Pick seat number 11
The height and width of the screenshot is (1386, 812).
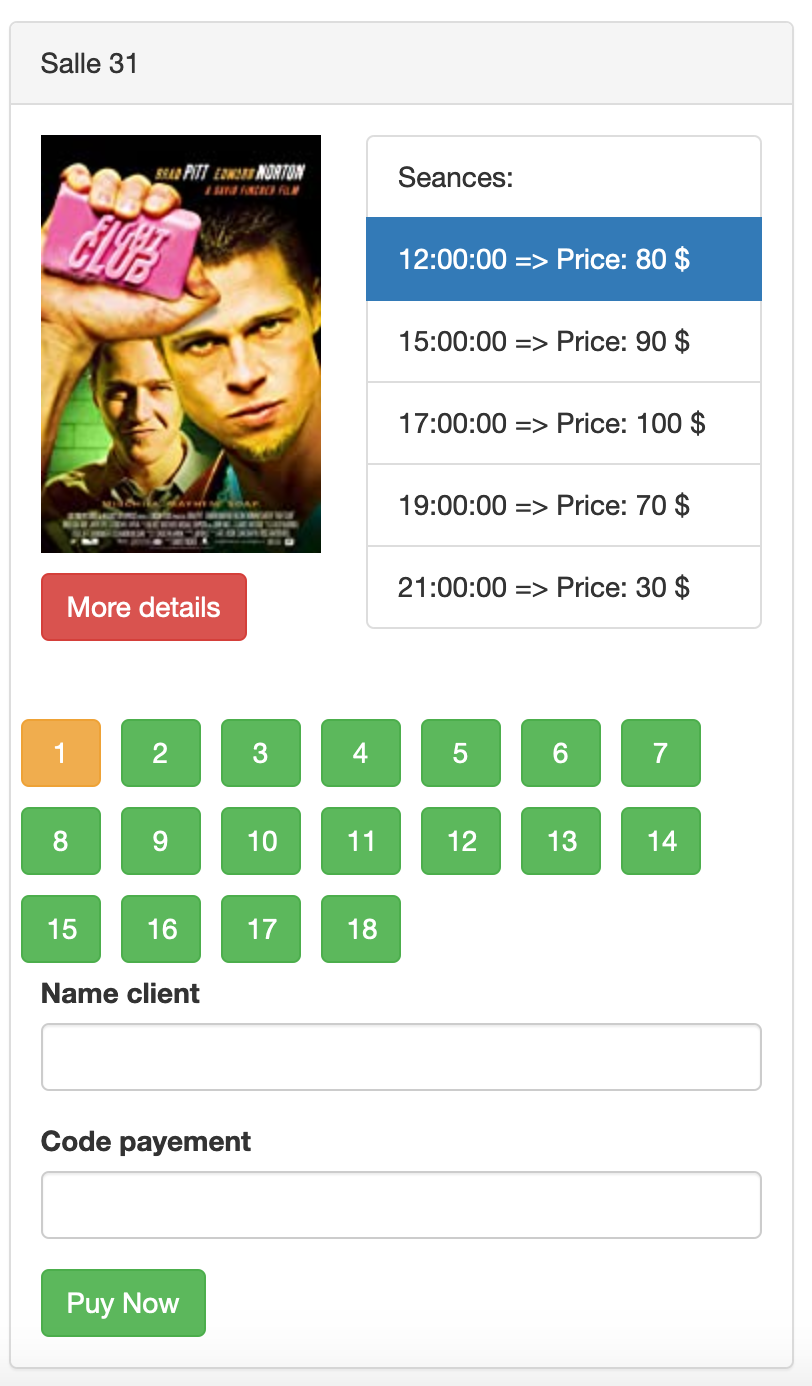pyautogui.click(x=361, y=841)
